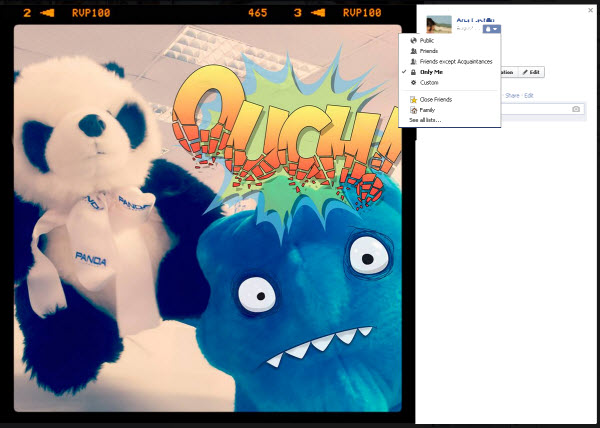600x428 pixels.
Task: Click the Friends except Acquaintances icon
Action: coord(414,61)
